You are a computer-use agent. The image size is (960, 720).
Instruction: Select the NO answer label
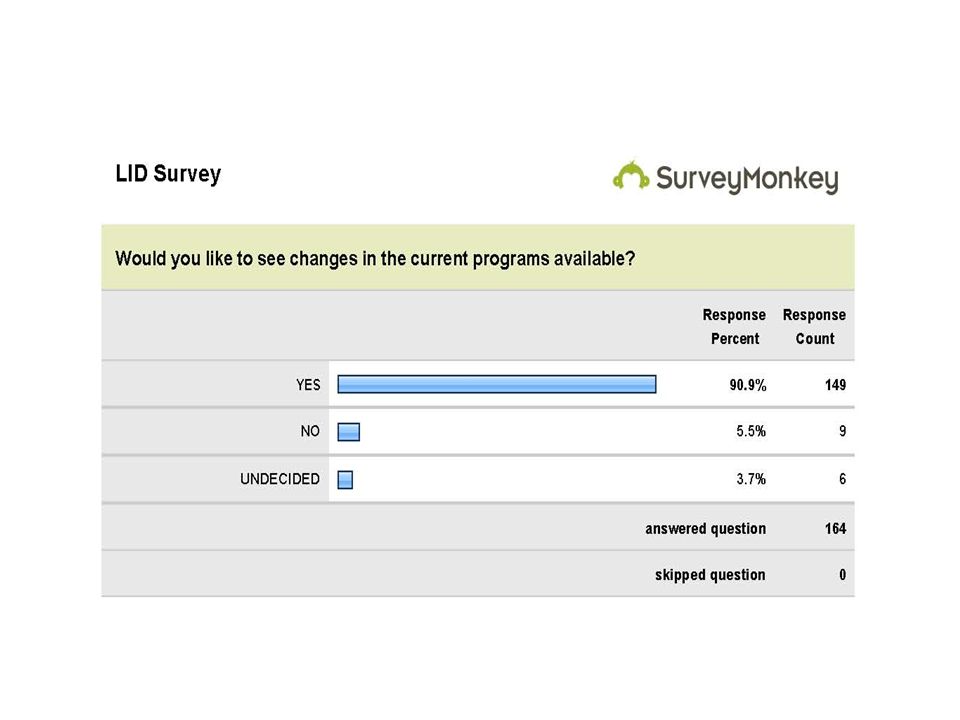[310, 431]
